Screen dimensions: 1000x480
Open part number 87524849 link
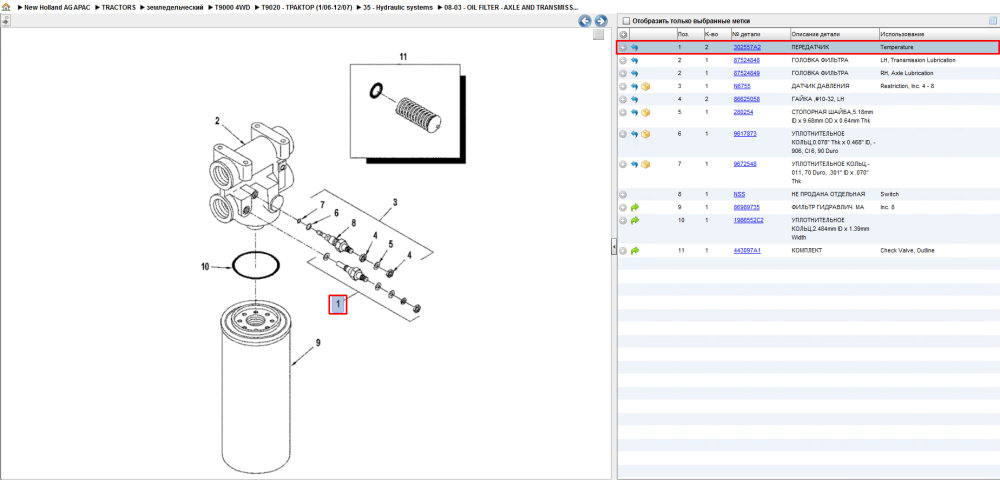click(x=746, y=73)
